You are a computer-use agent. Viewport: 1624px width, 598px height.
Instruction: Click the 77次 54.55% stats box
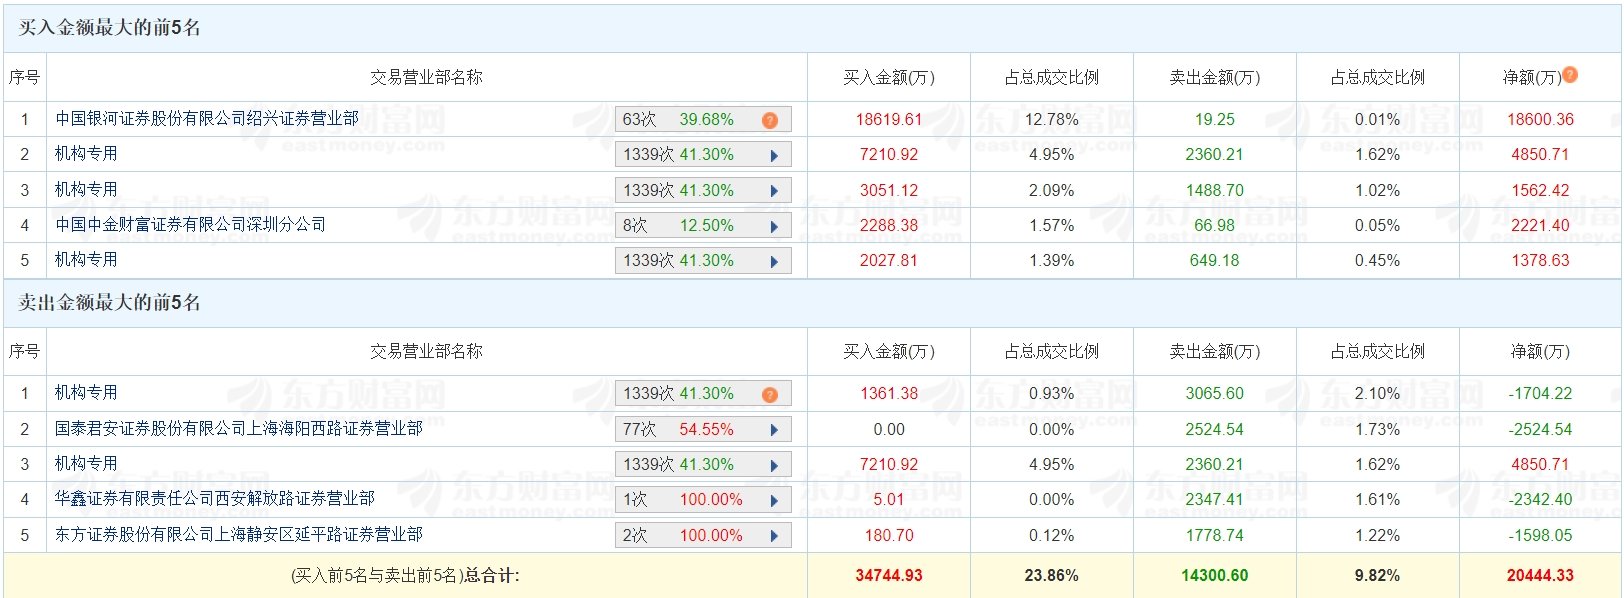(703, 429)
